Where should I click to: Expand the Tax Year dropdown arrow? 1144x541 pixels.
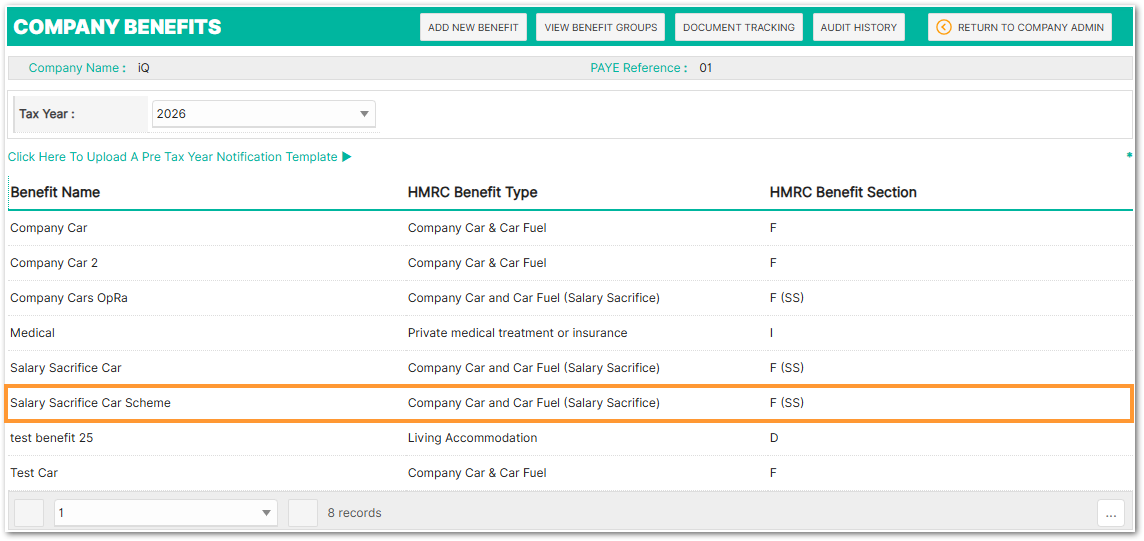coord(364,114)
